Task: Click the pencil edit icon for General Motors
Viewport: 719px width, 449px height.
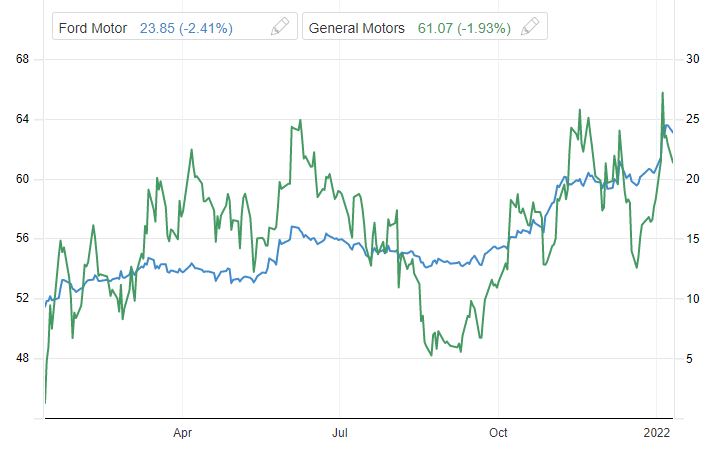Action: click(x=532, y=28)
